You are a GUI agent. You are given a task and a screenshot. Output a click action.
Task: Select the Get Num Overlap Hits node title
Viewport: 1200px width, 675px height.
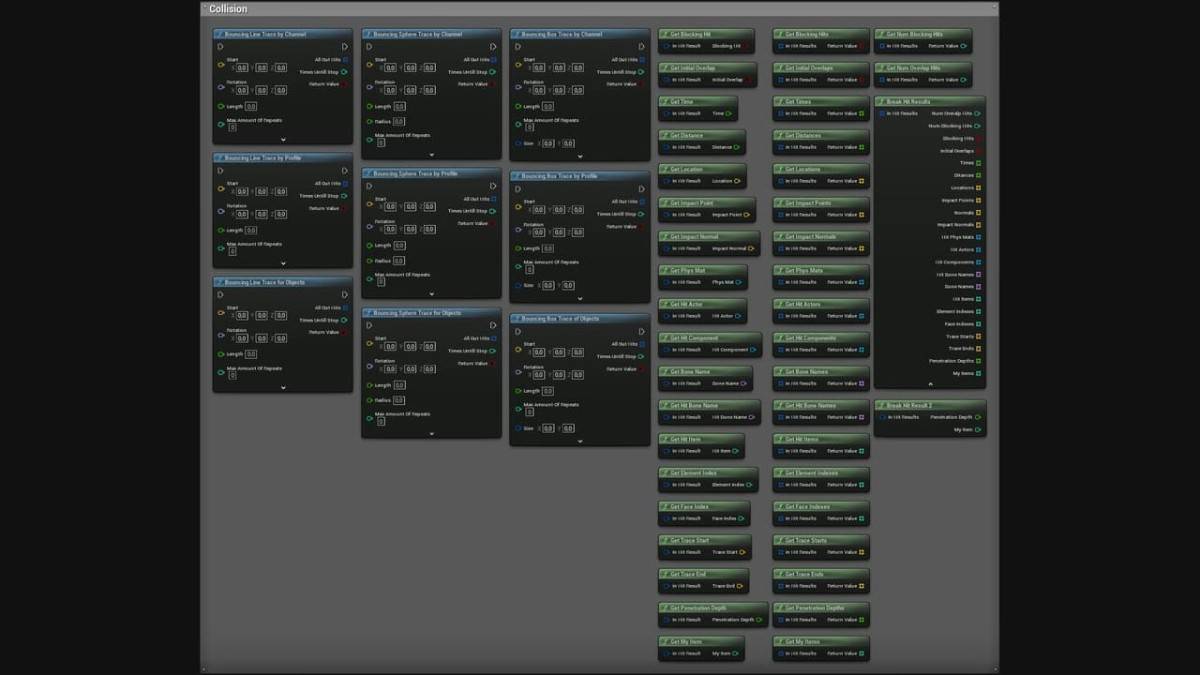tap(913, 68)
